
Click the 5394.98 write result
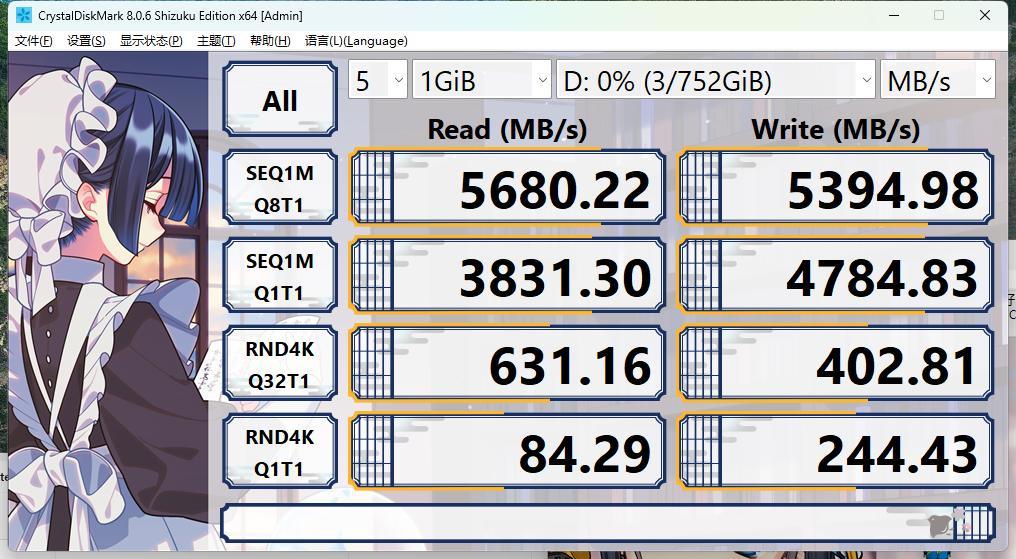pos(836,187)
